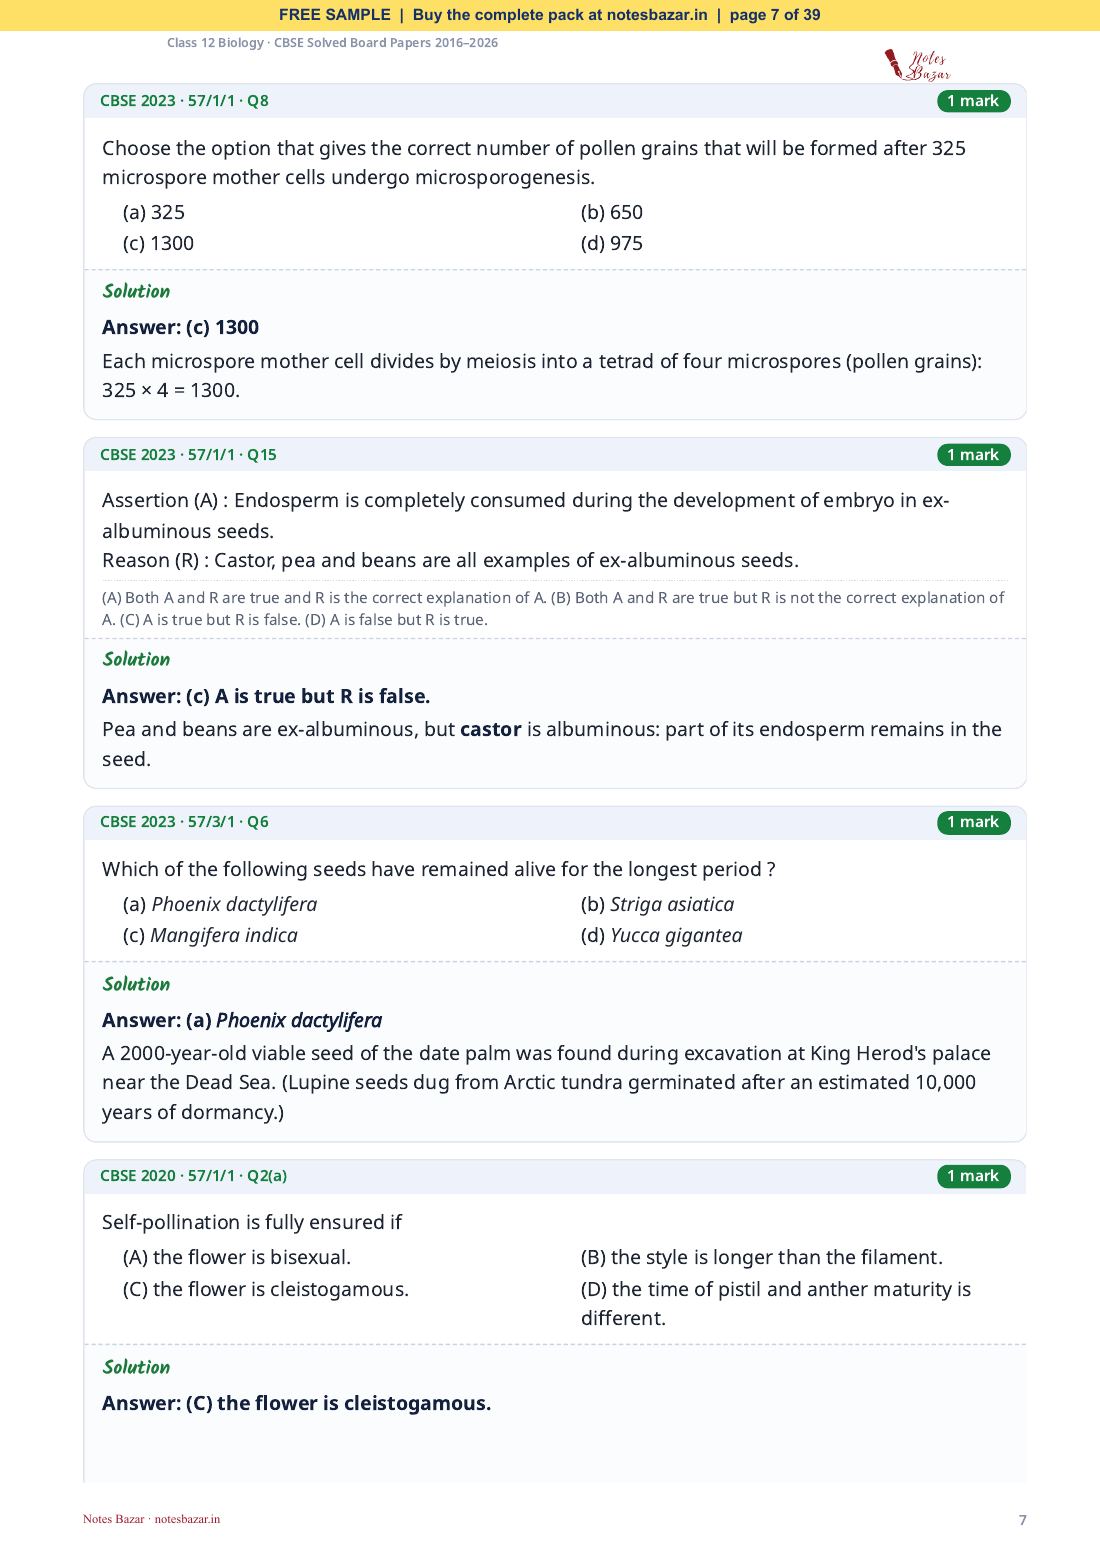Click the Solution heading under Q8
The image size is (1100, 1557).
(x=136, y=291)
